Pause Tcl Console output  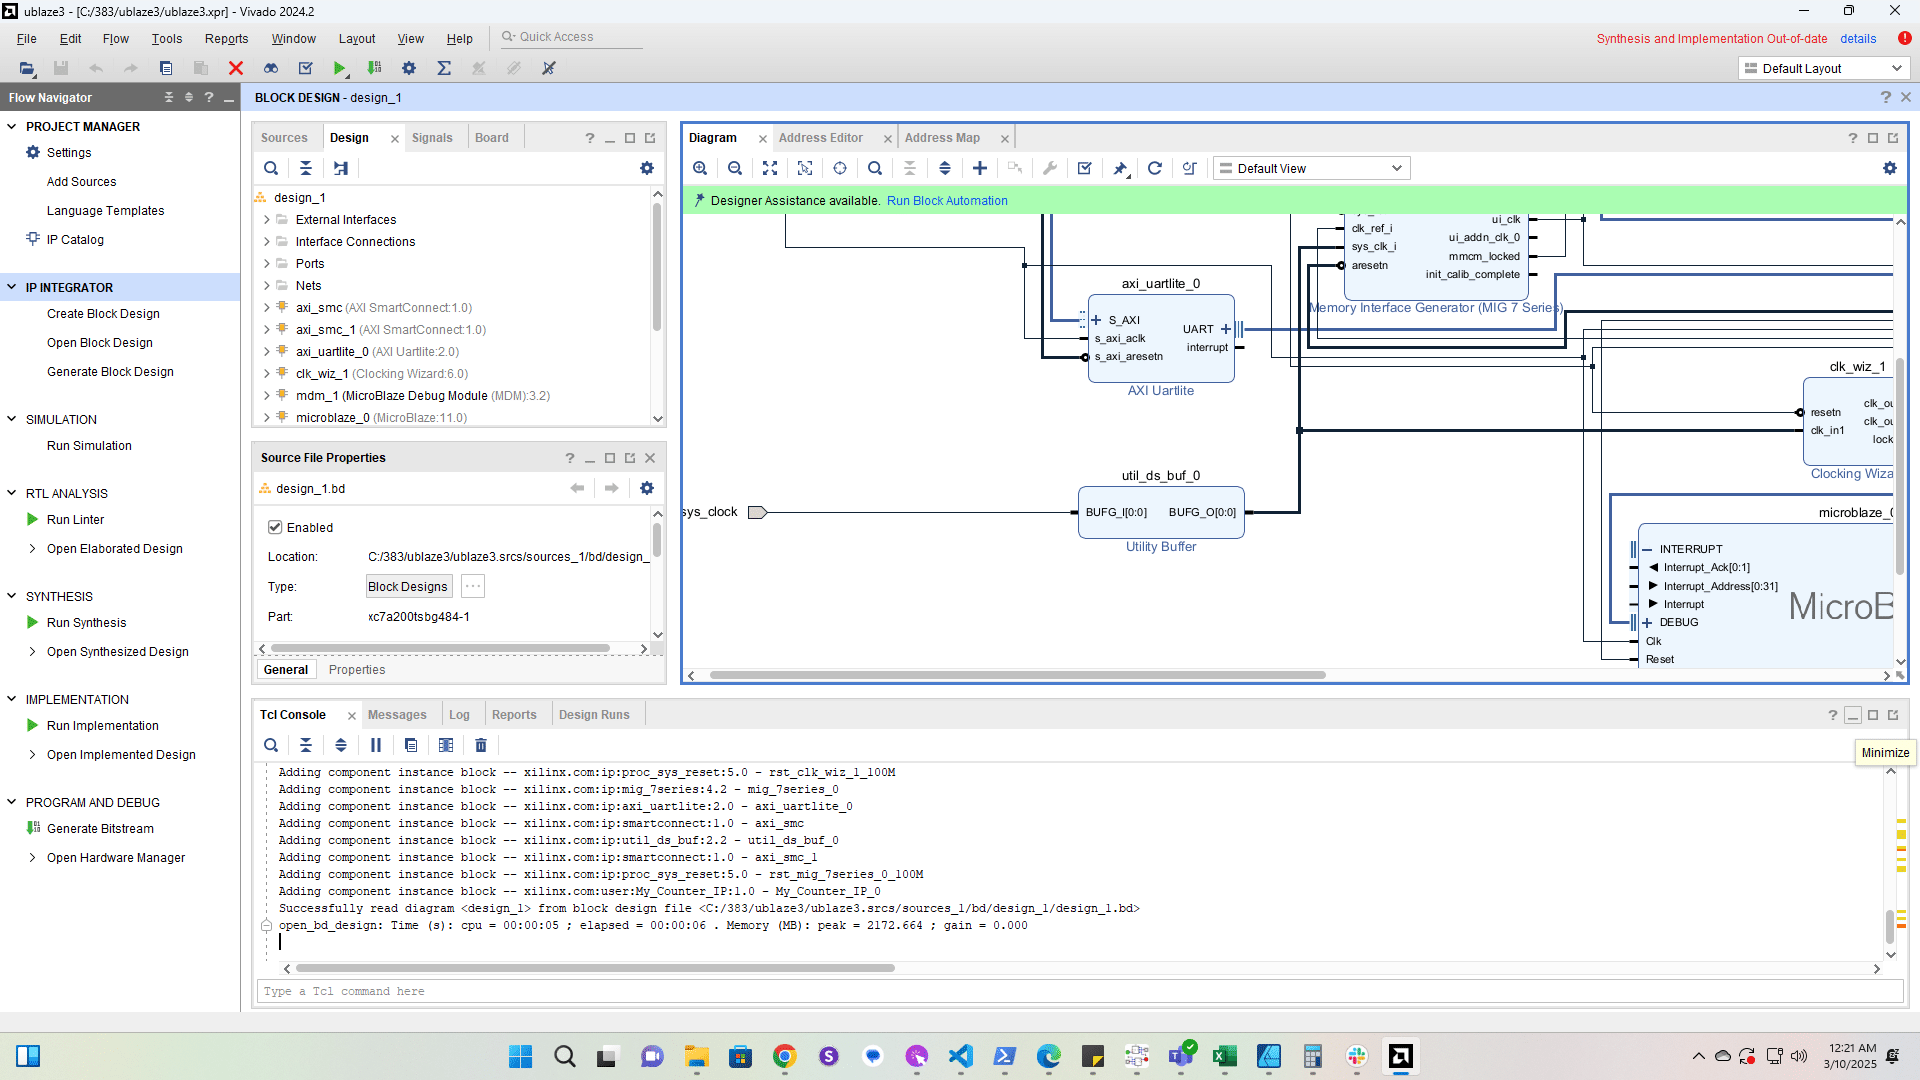point(376,745)
